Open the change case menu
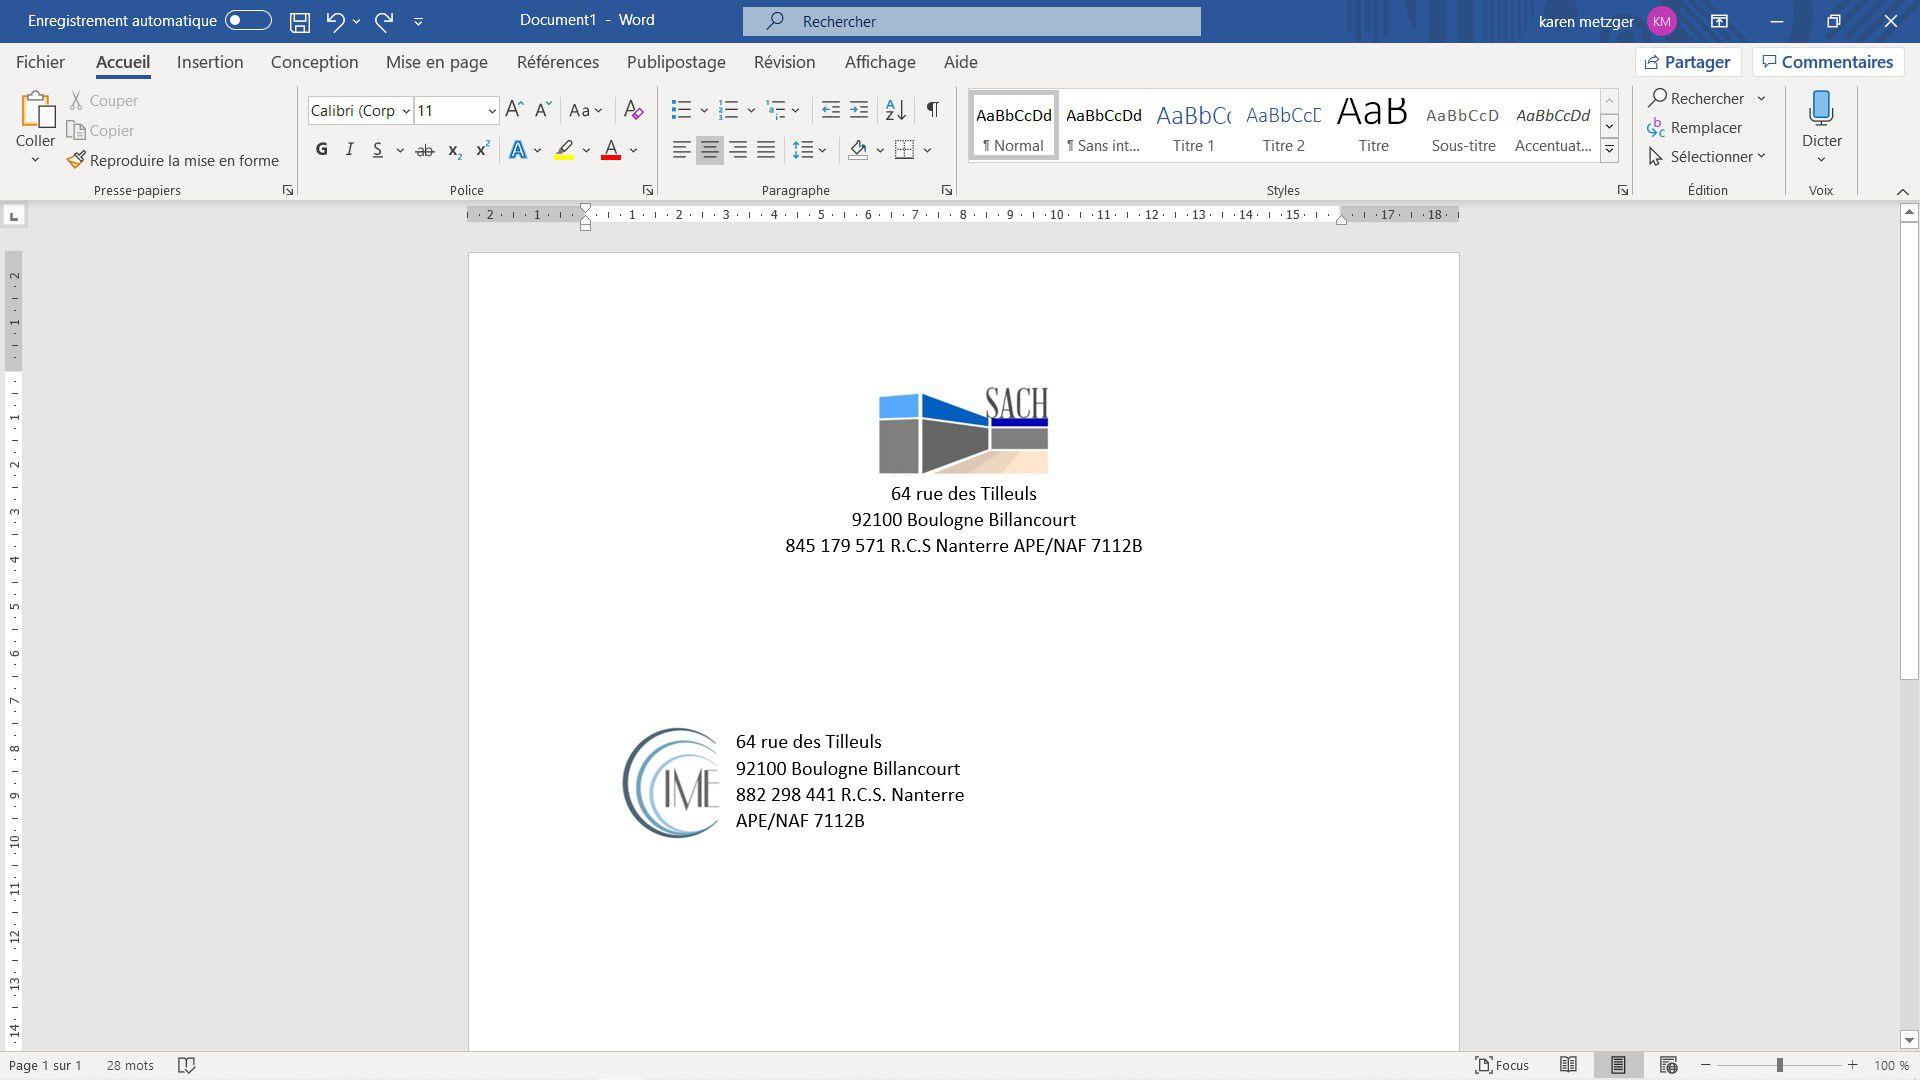This screenshot has height=1080, width=1920. 585,110
